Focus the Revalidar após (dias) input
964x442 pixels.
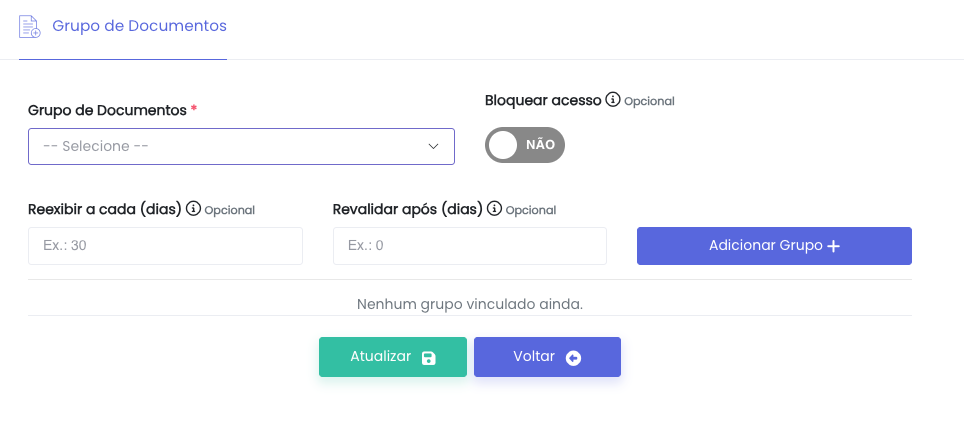pyautogui.click(x=469, y=245)
